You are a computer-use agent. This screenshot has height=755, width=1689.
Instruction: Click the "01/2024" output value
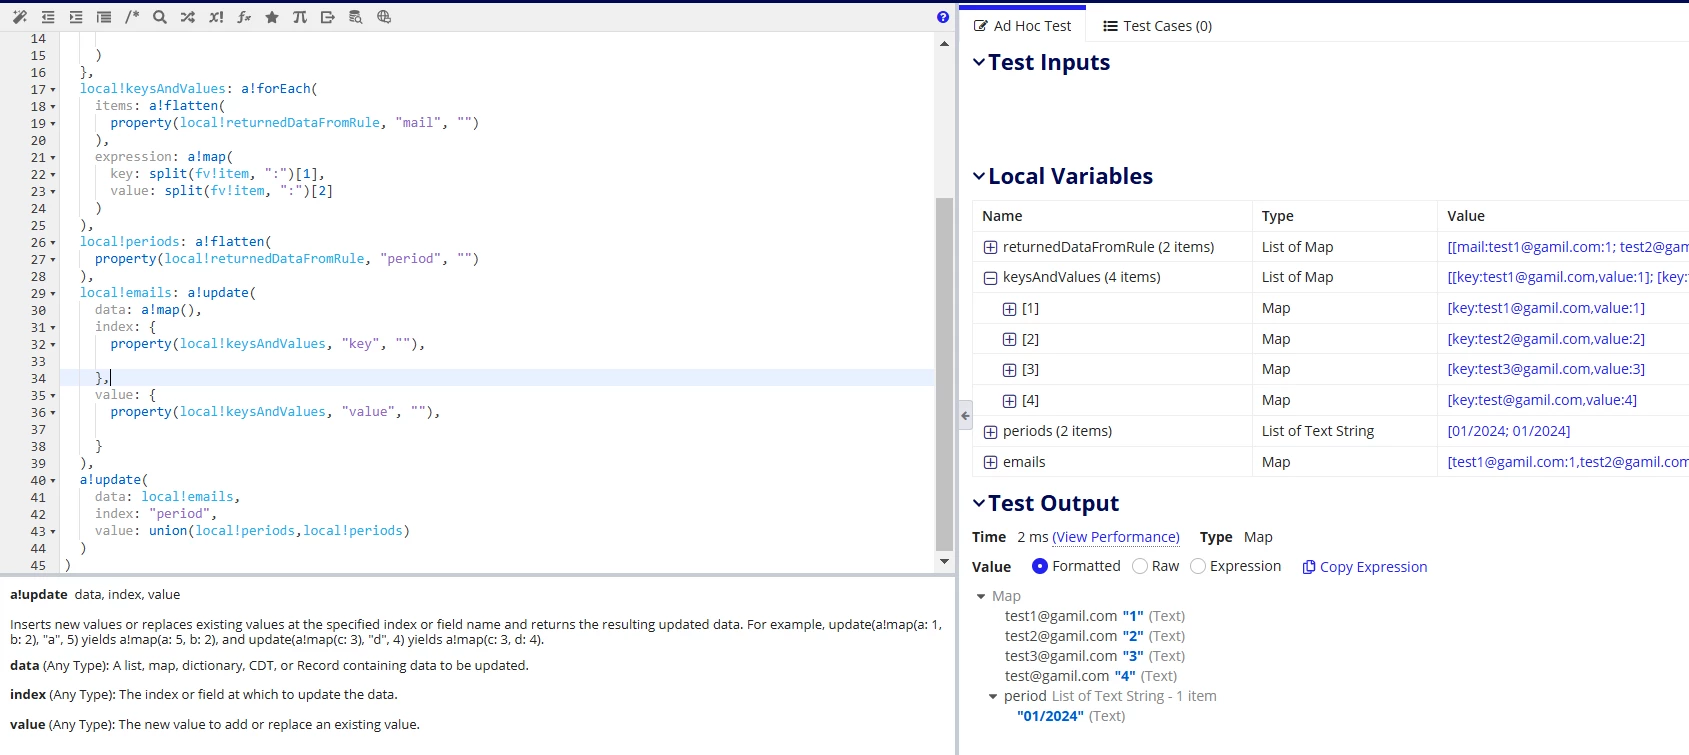point(1050,716)
